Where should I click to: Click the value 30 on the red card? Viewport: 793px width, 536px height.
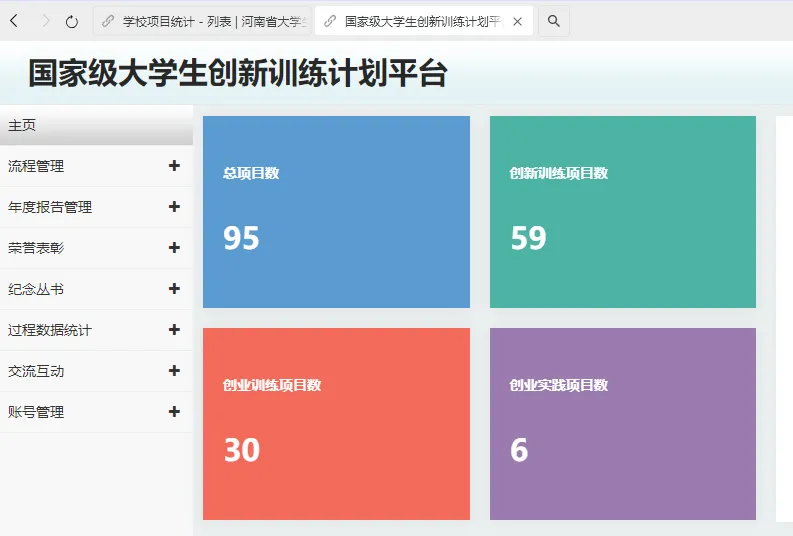pyautogui.click(x=242, y=450)
